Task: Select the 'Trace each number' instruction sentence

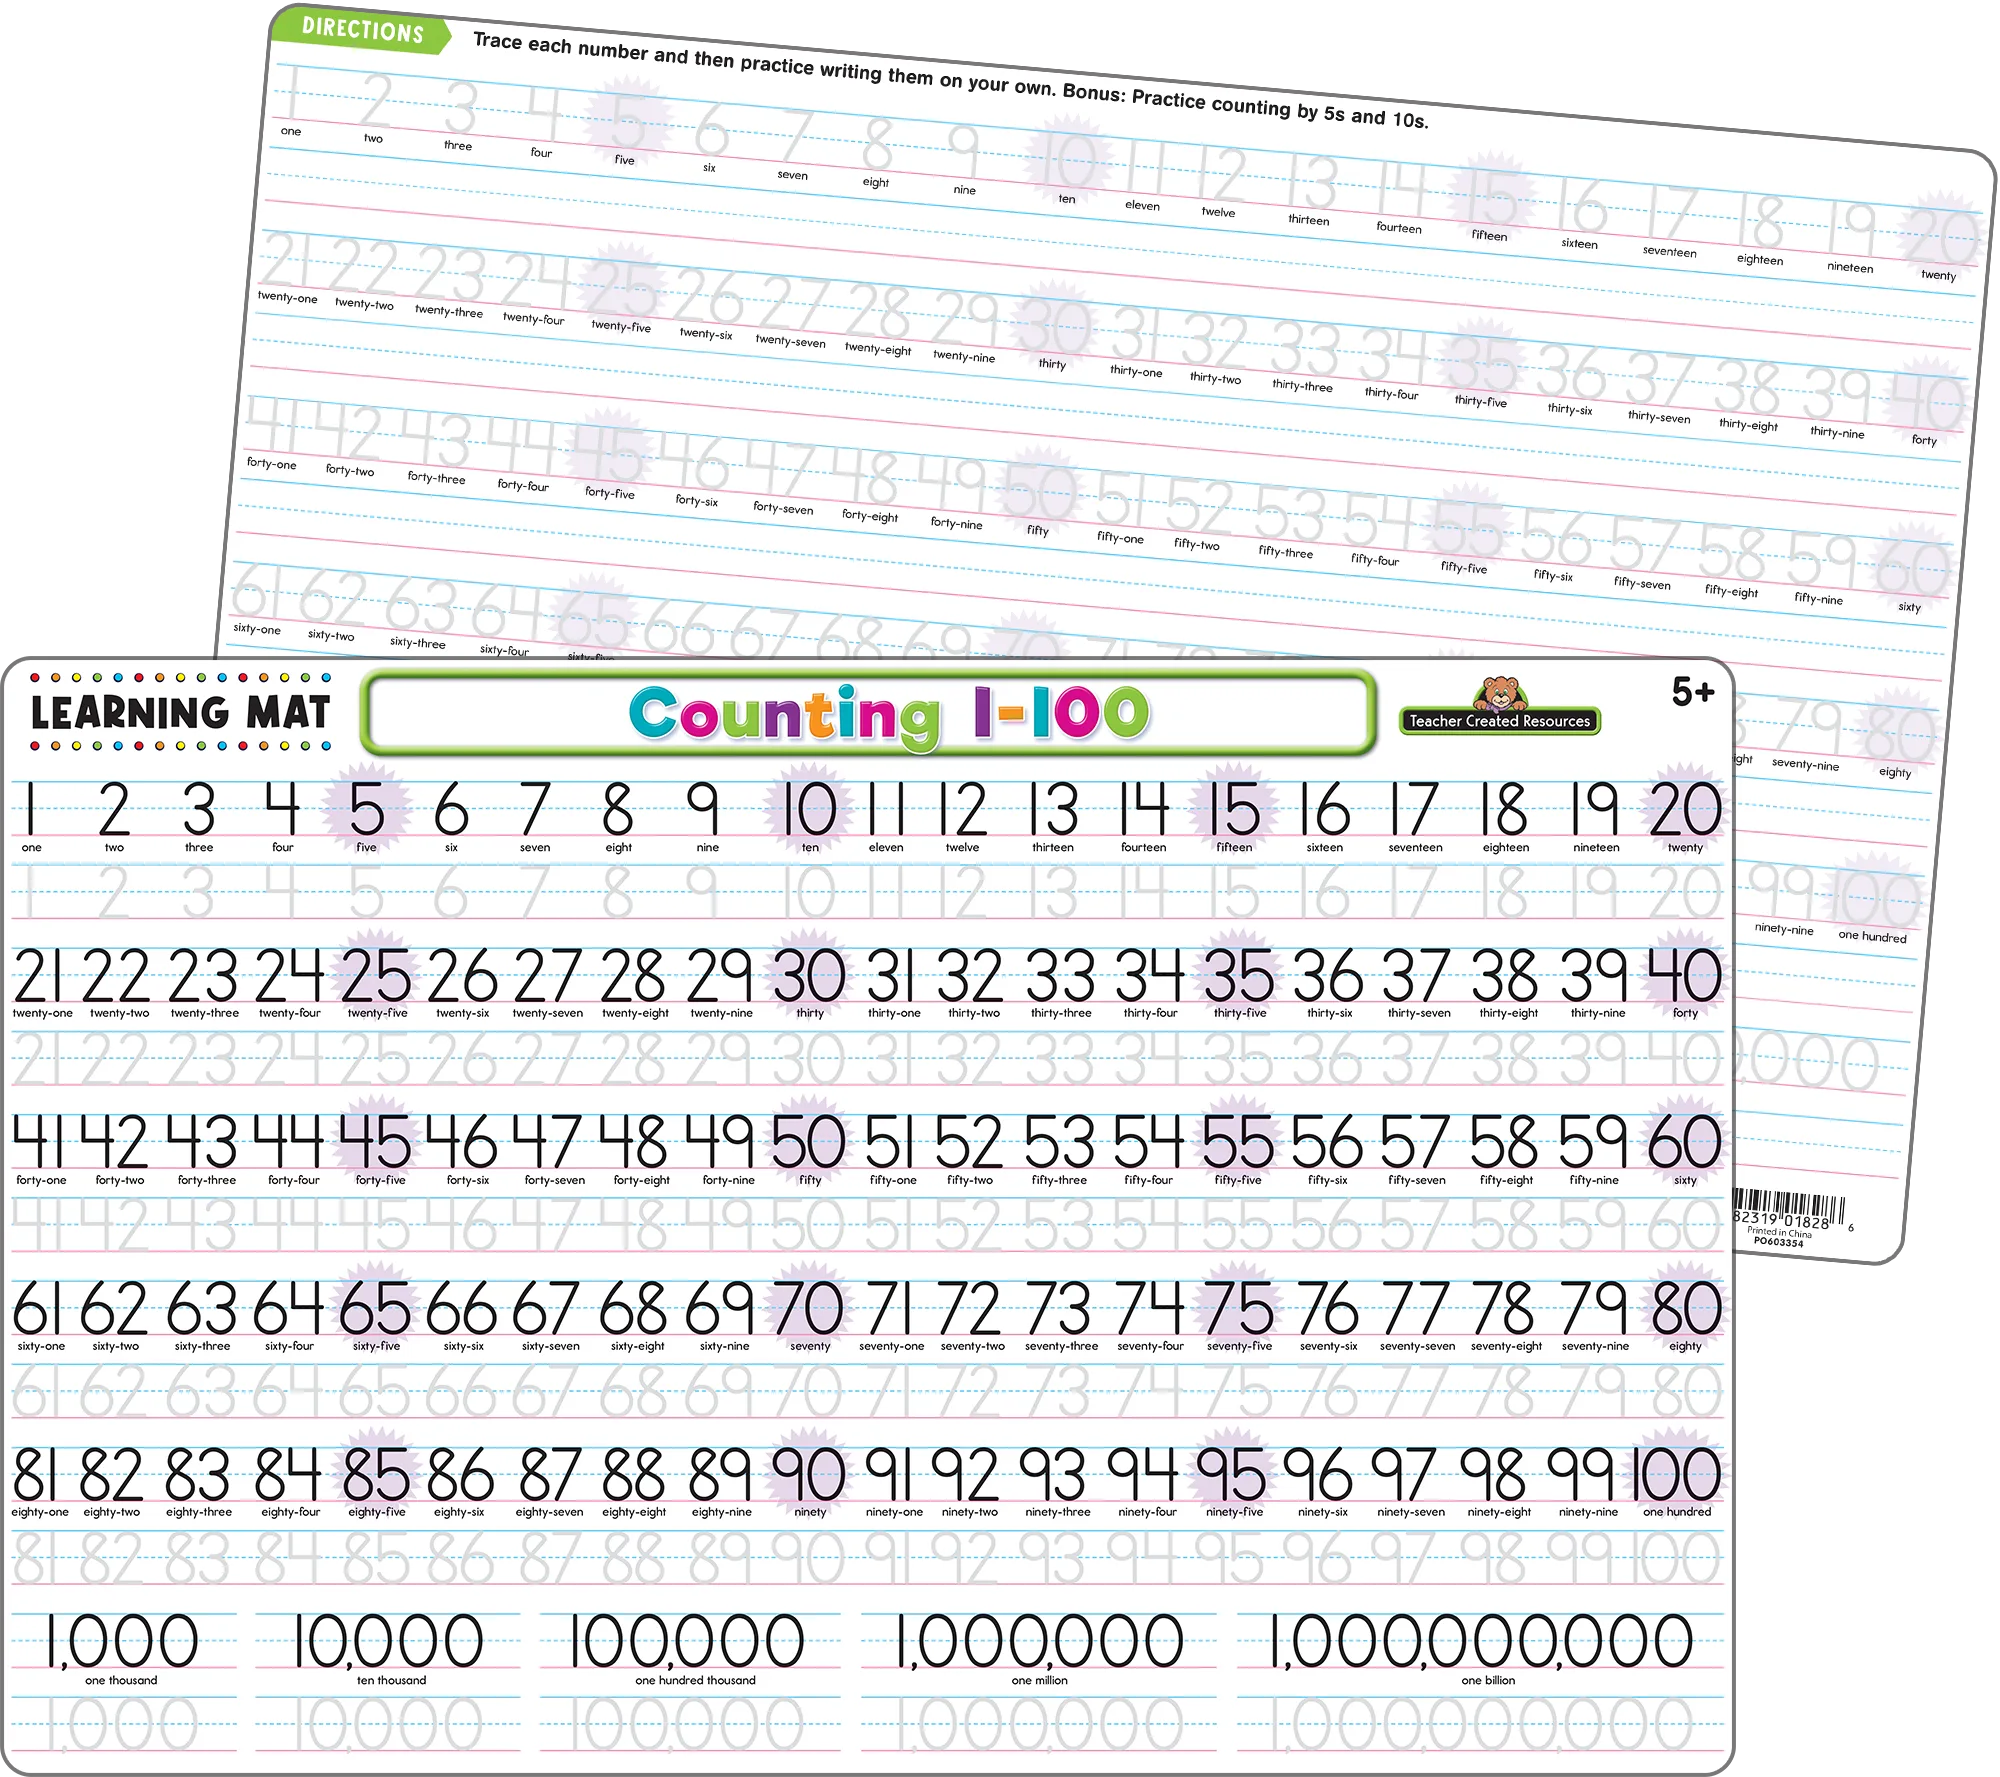Action: 950,80
